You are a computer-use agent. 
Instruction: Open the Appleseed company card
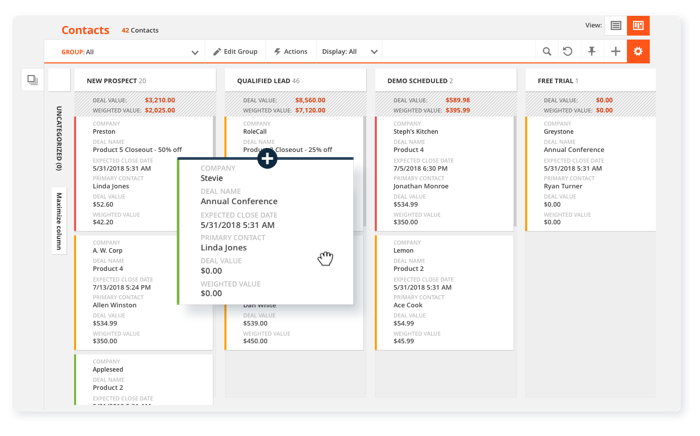(144, 380)
